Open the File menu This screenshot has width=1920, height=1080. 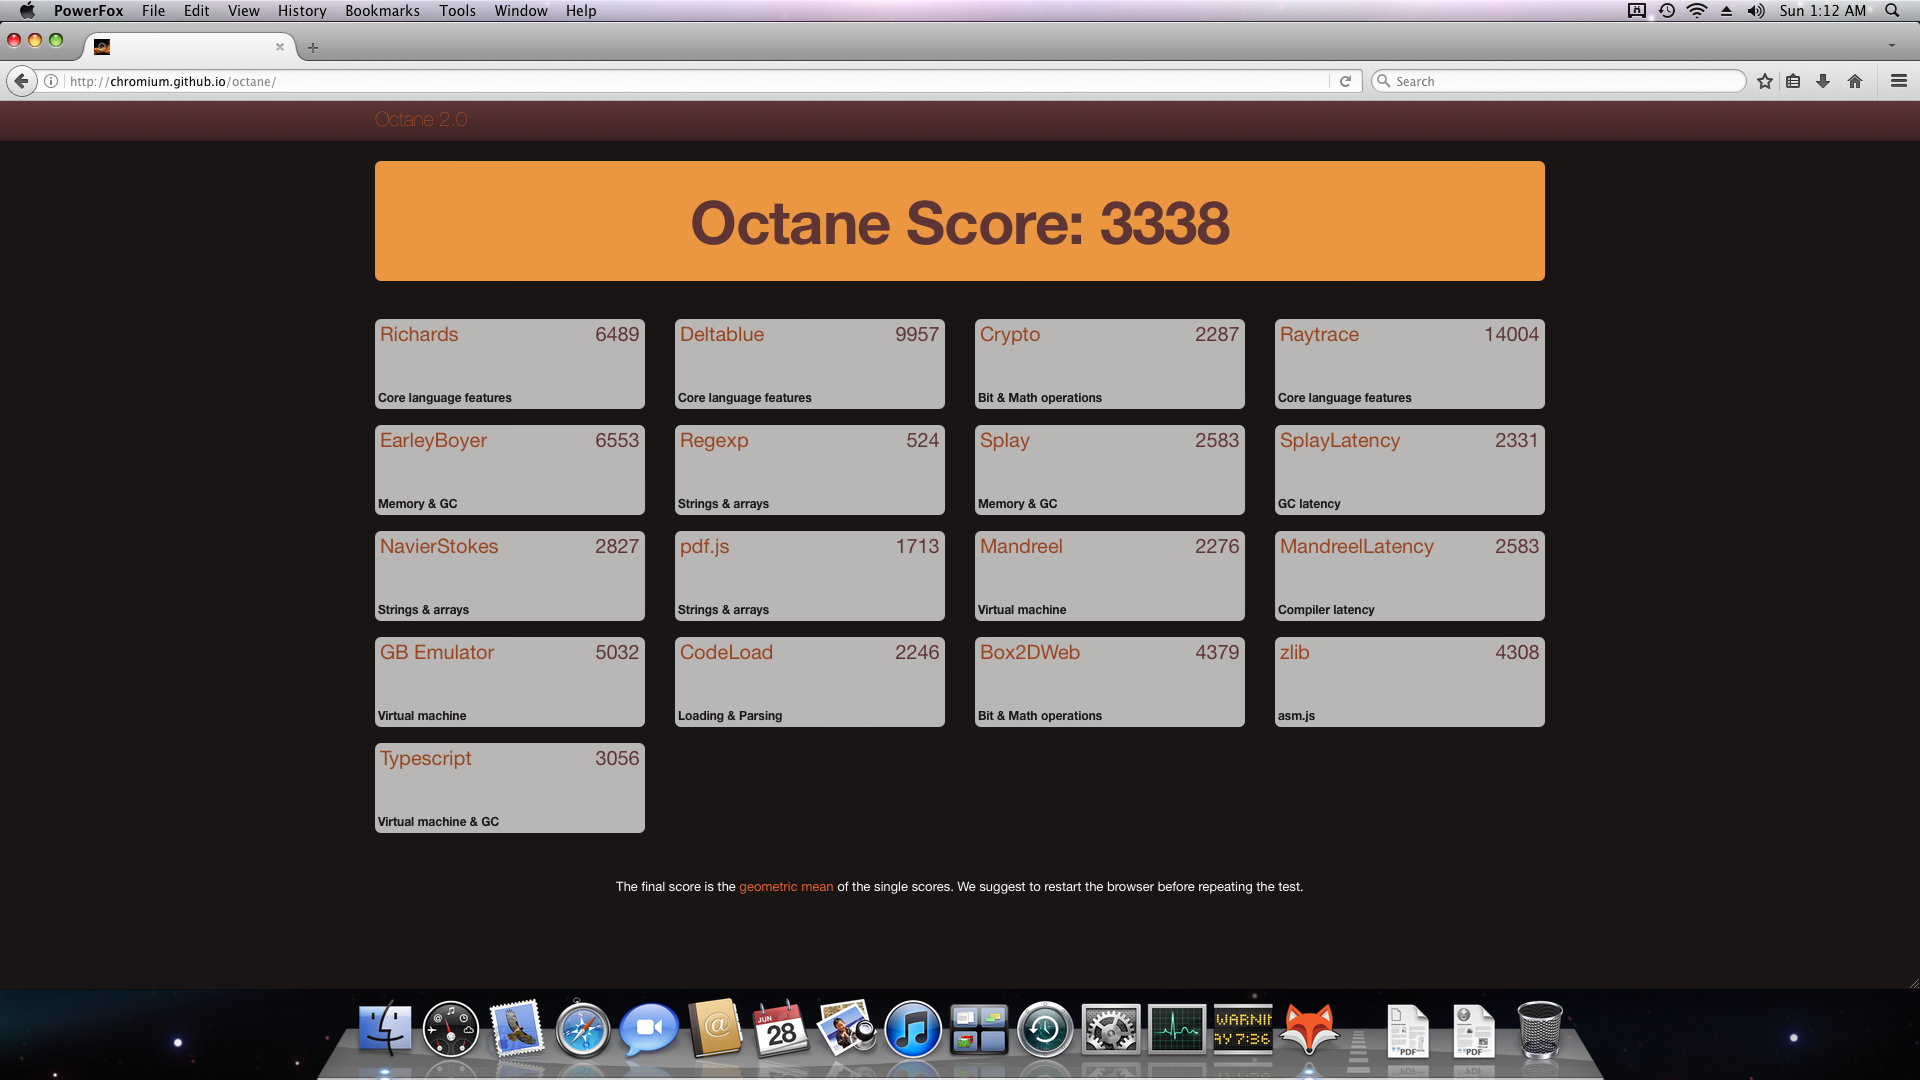click(x=153, y=11)
